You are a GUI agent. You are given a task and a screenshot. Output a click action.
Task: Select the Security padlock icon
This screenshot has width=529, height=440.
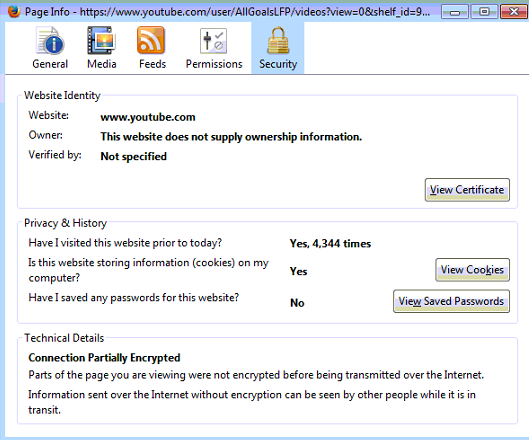click(x=278, y=41)
